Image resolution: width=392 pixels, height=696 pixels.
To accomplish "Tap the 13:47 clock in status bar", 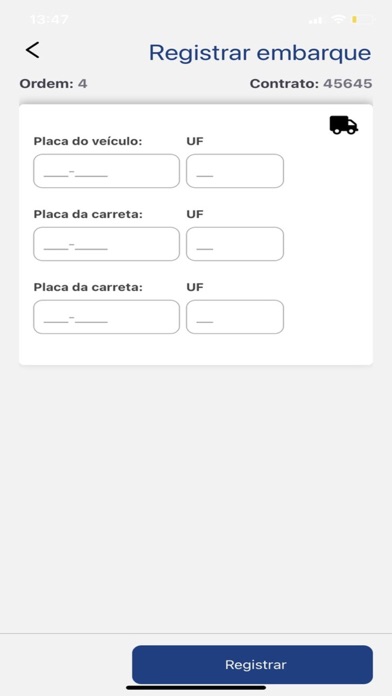I will click(x=49, y=20).
